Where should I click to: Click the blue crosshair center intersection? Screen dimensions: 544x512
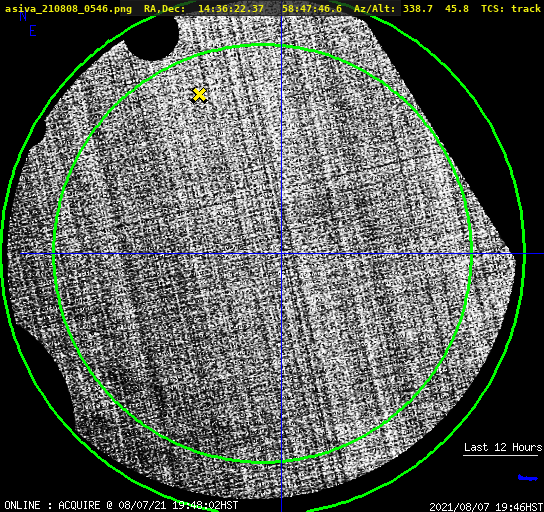[x=281, y=254]
